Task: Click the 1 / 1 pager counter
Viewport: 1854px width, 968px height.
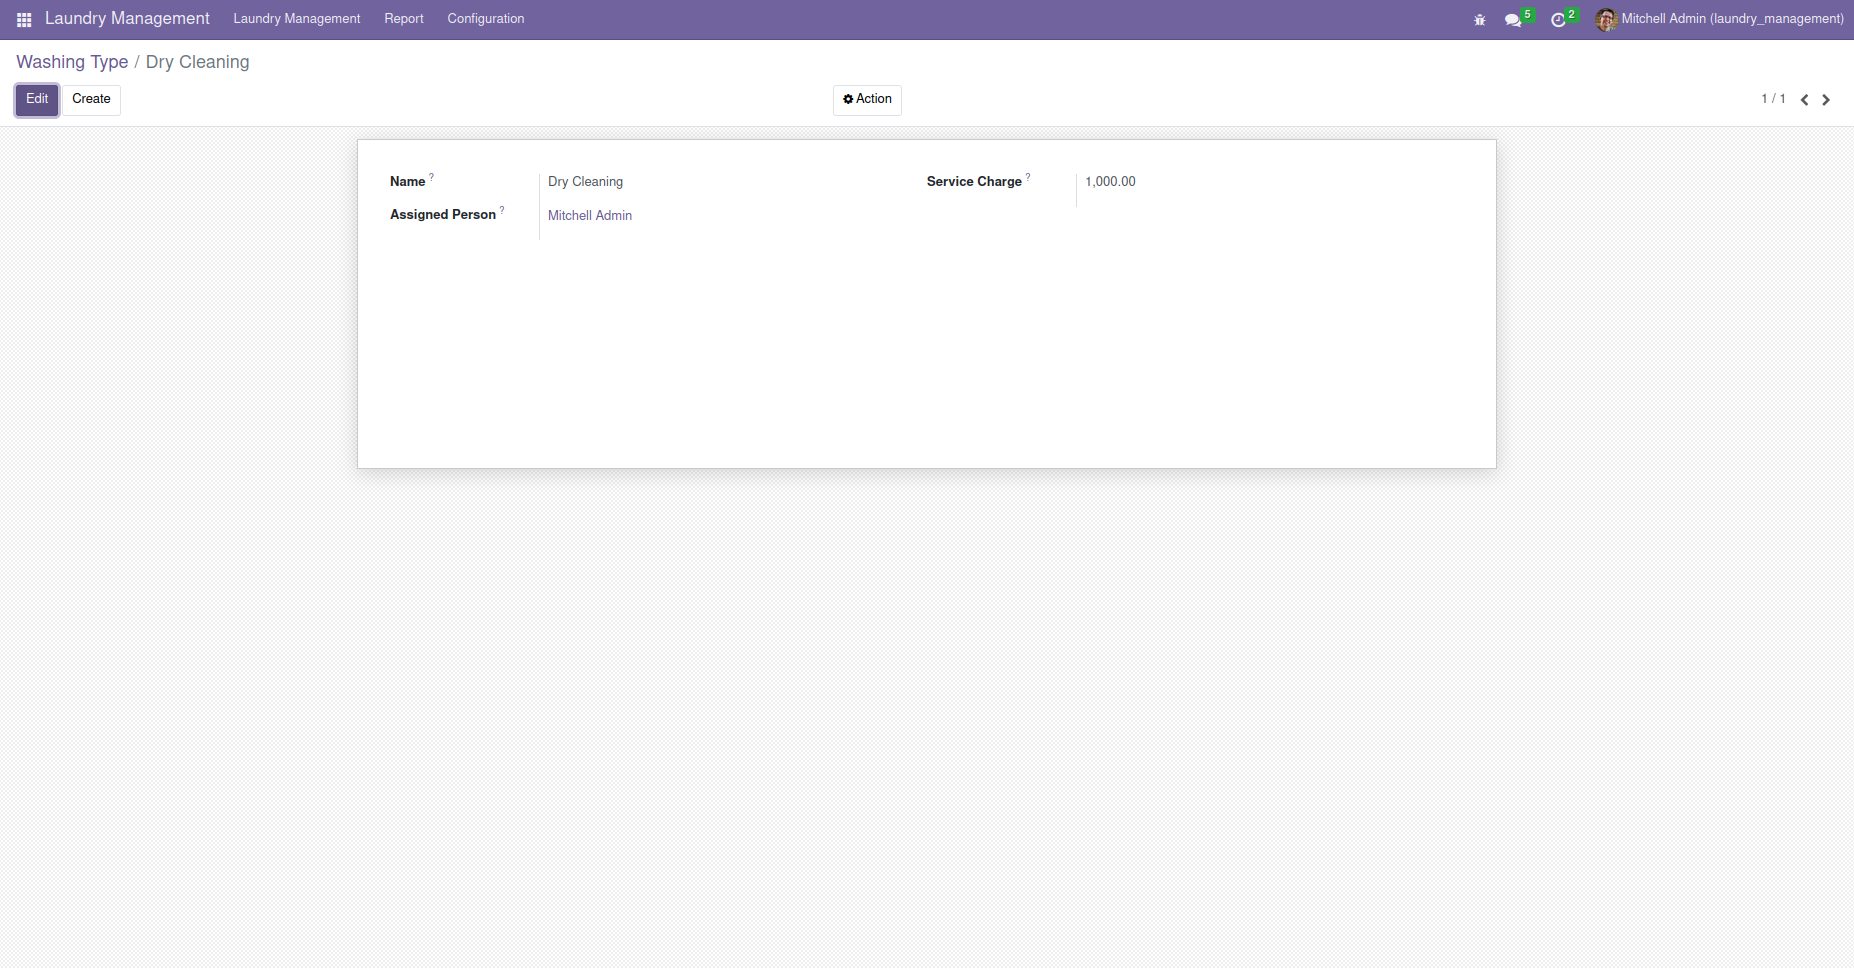Action: 1773,99
